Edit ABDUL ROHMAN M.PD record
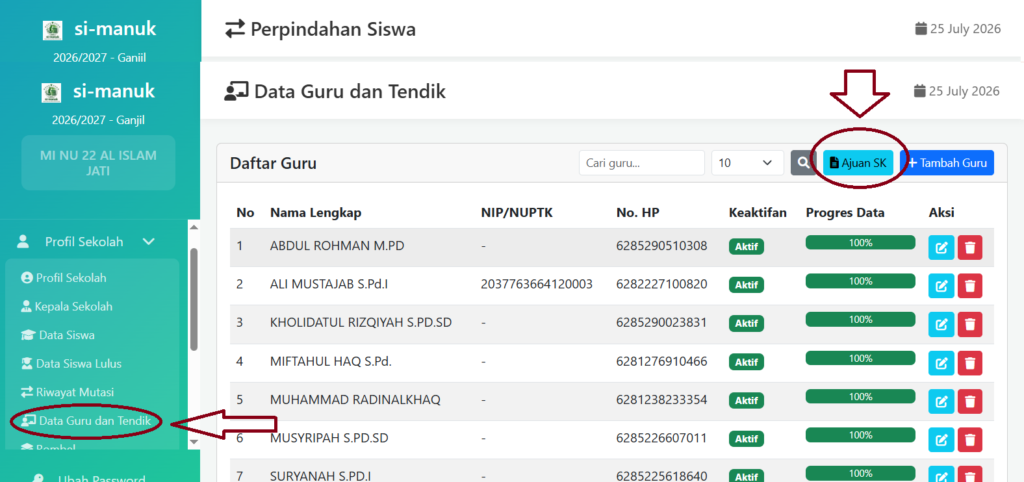1024x482 pixels. [x=941, y=248]
